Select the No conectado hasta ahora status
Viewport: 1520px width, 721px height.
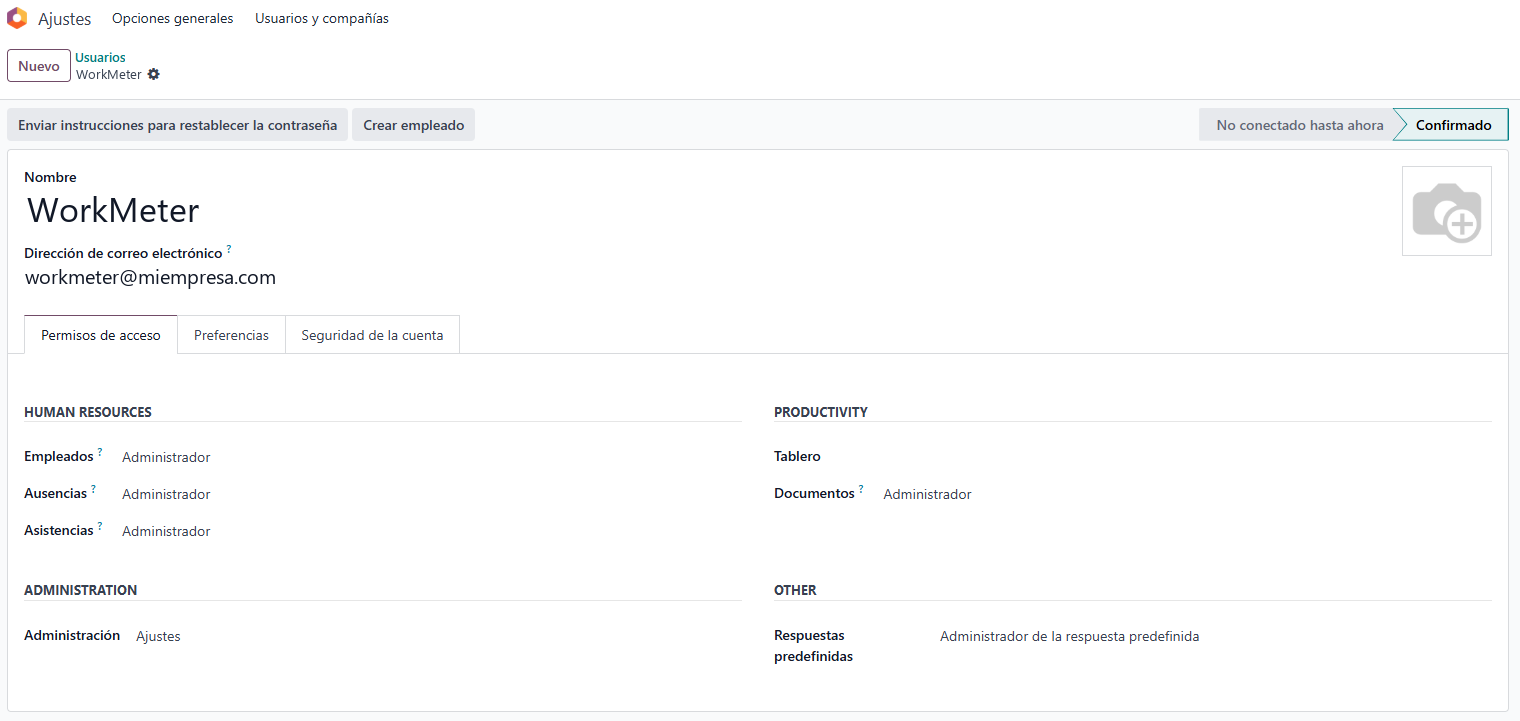[x=1299, y=125]
